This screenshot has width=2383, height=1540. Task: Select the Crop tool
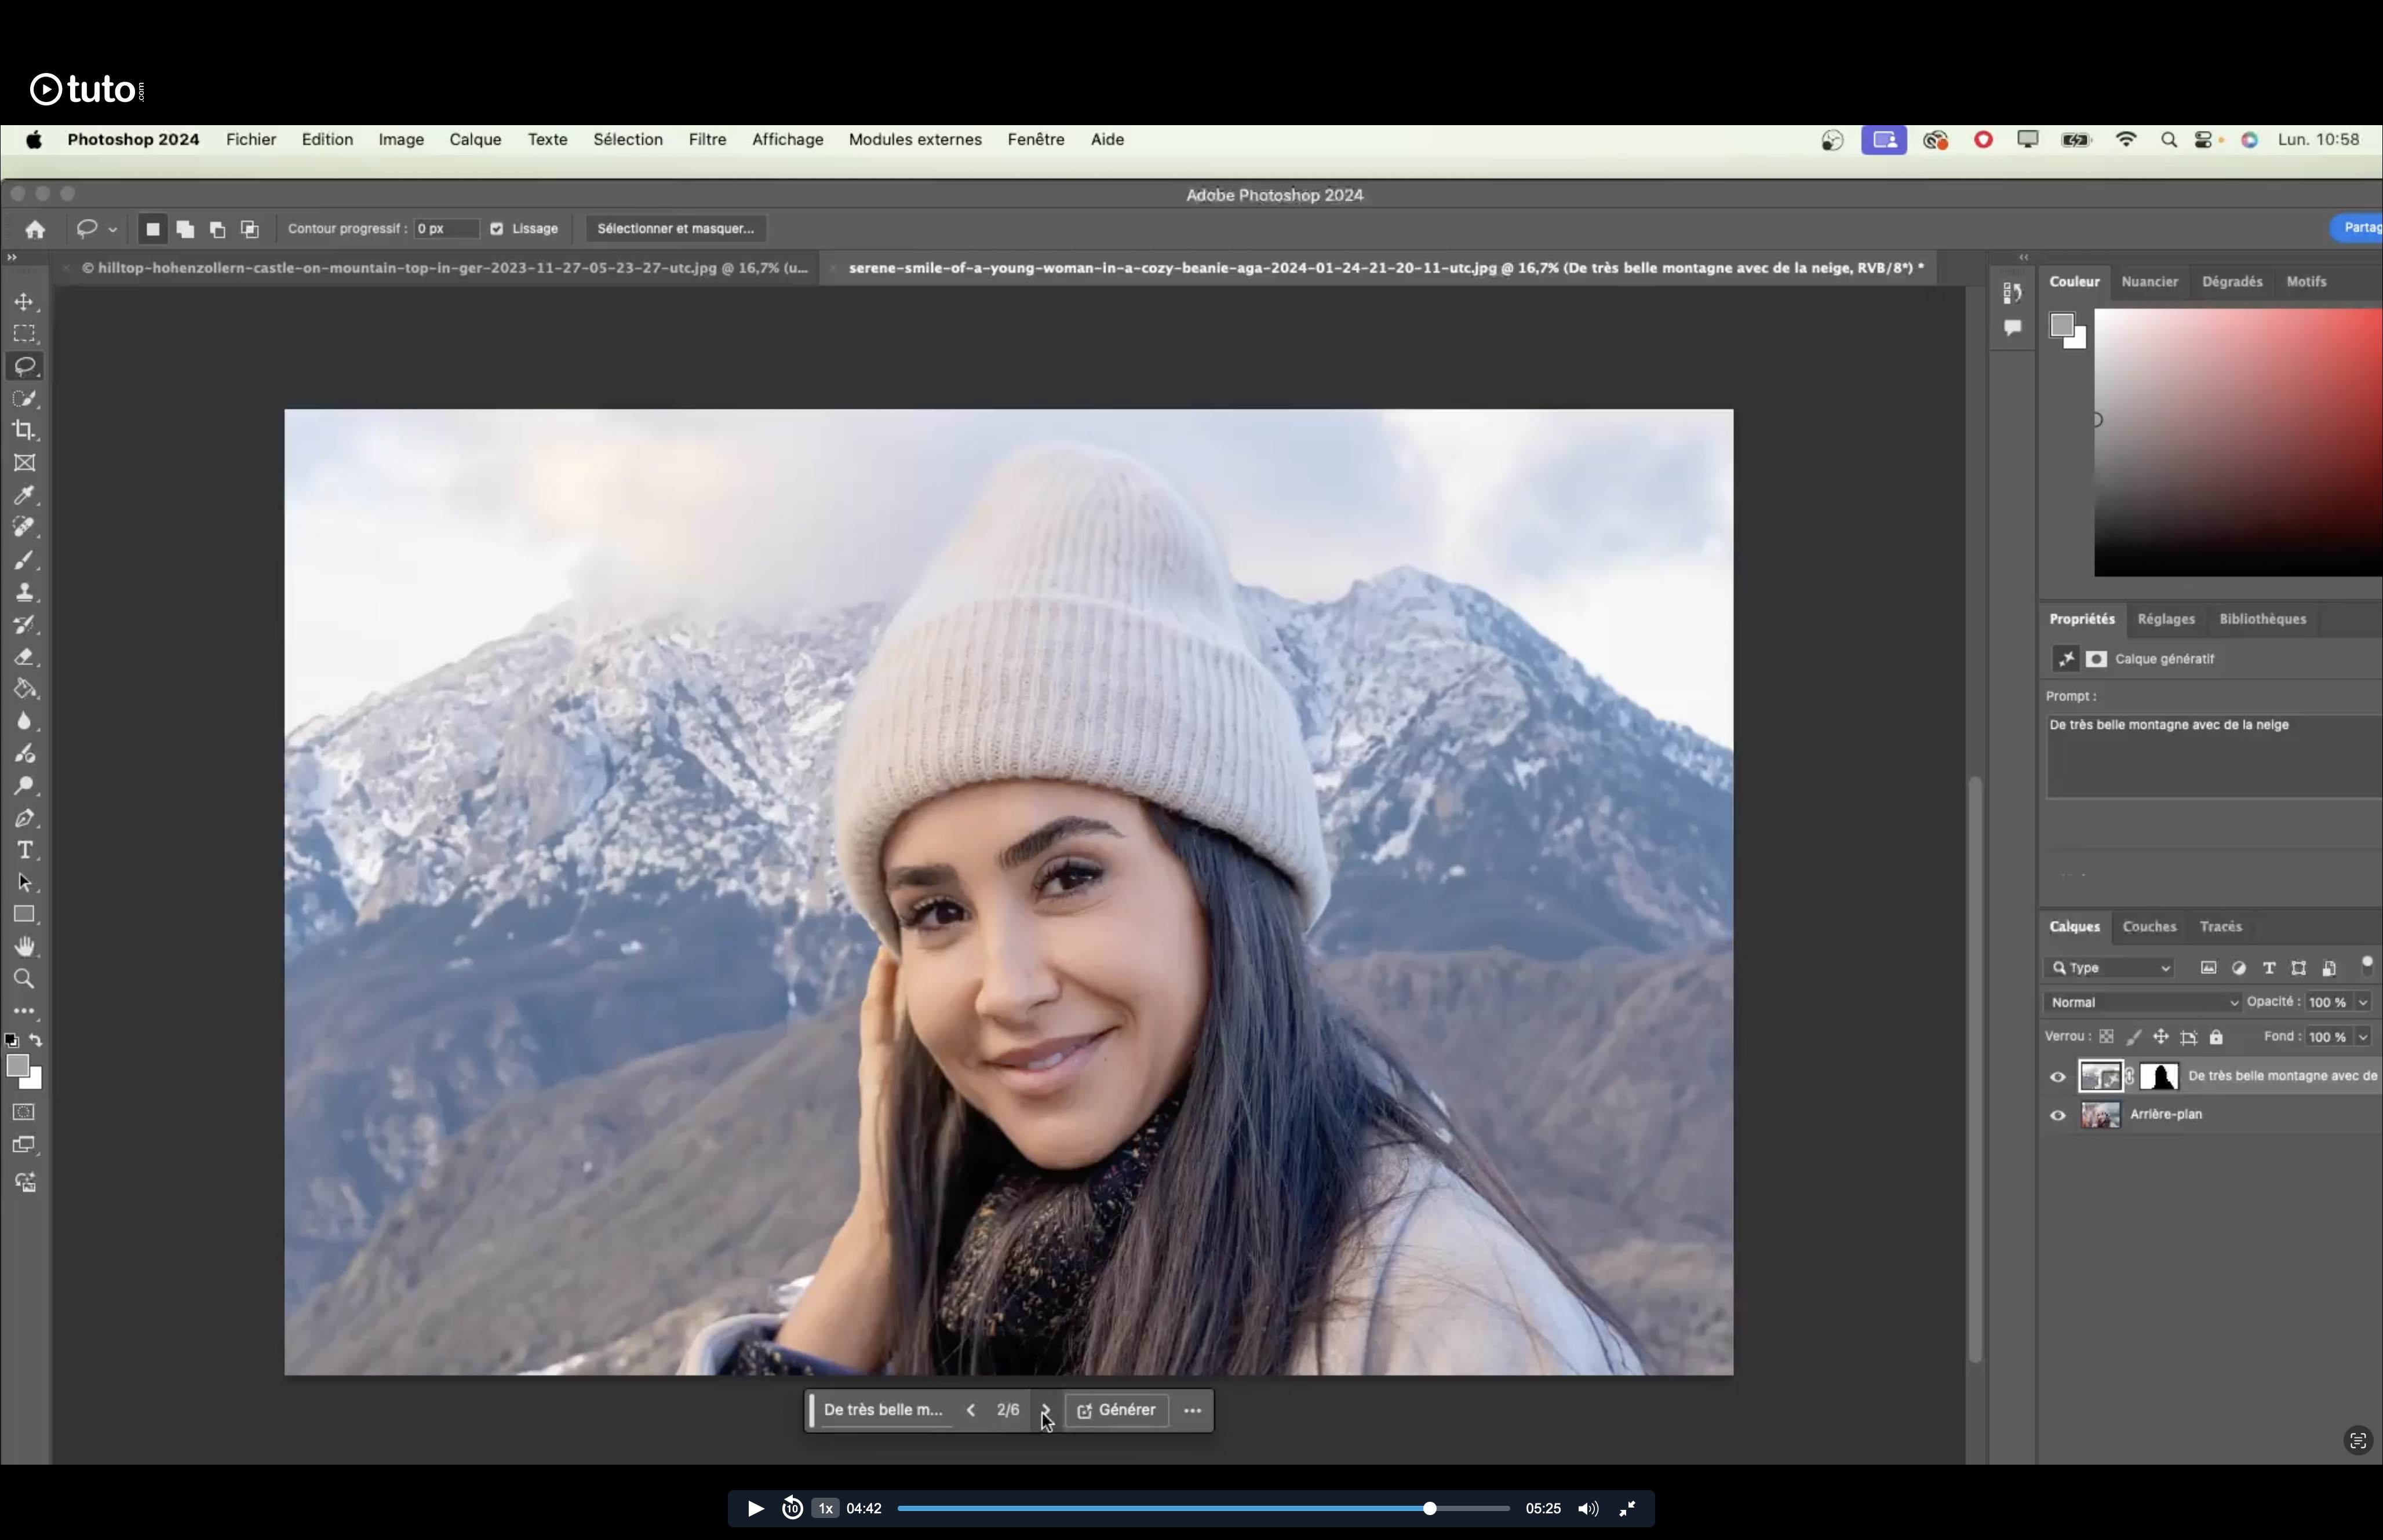click(x=24, y=430)
